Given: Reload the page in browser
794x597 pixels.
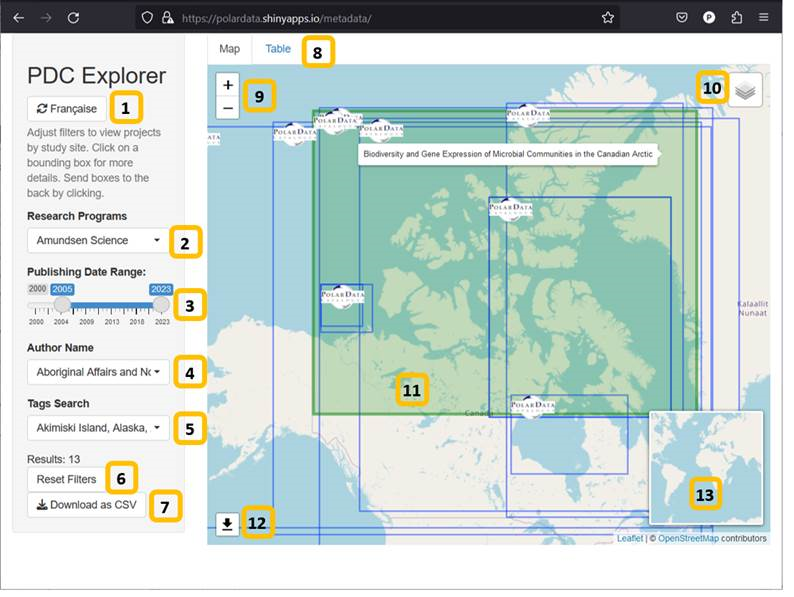Looking at the screenshot, I should pyautogui.click(x=73, y=17).
